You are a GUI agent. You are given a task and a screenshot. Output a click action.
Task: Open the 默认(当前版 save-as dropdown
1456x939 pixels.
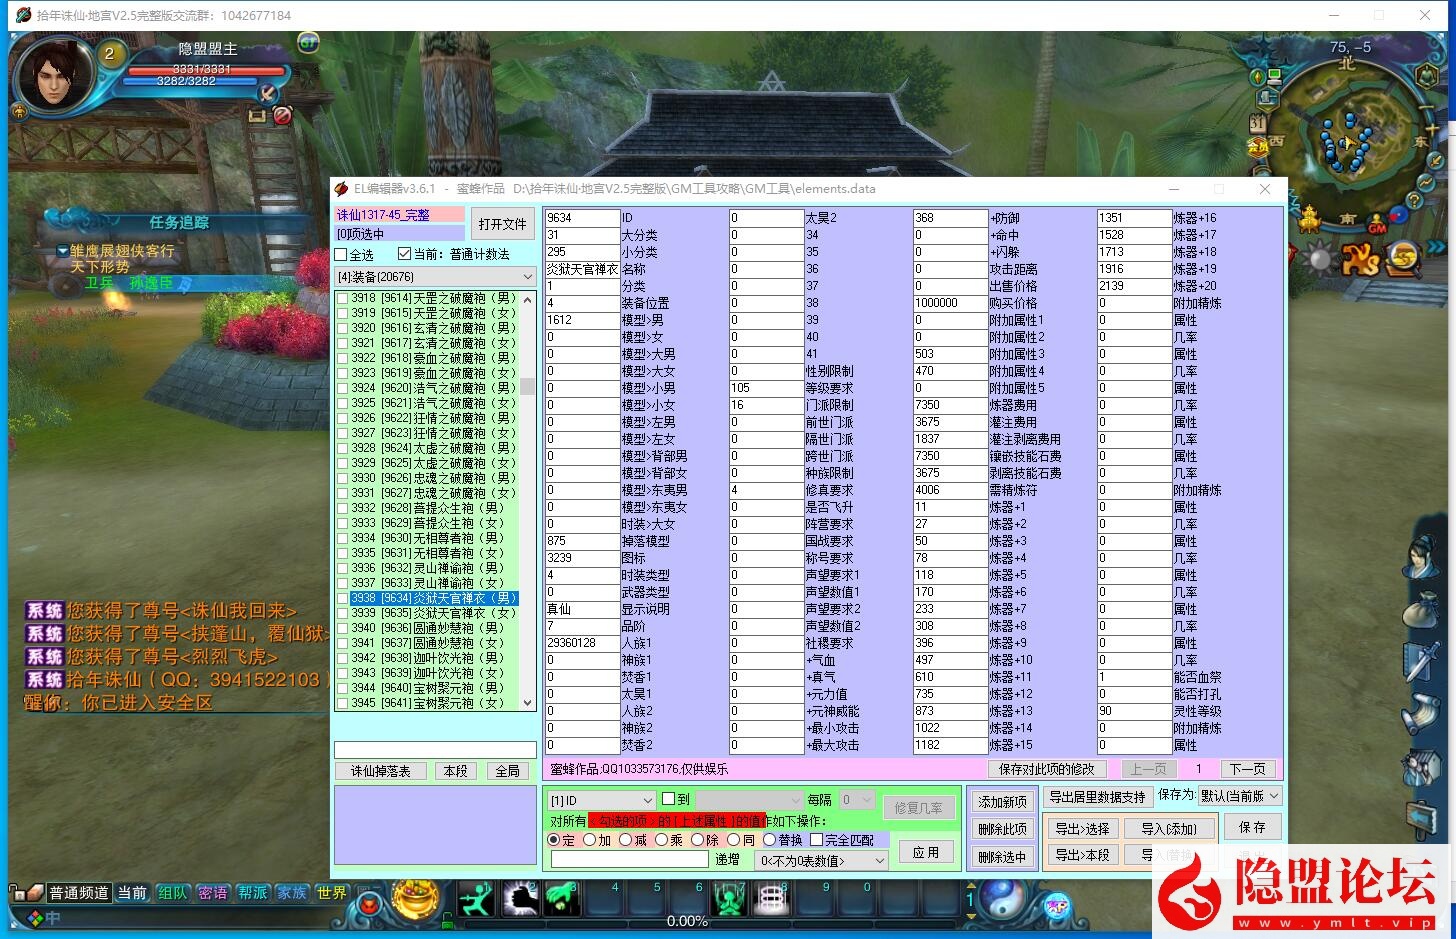tap(1273, 796)
